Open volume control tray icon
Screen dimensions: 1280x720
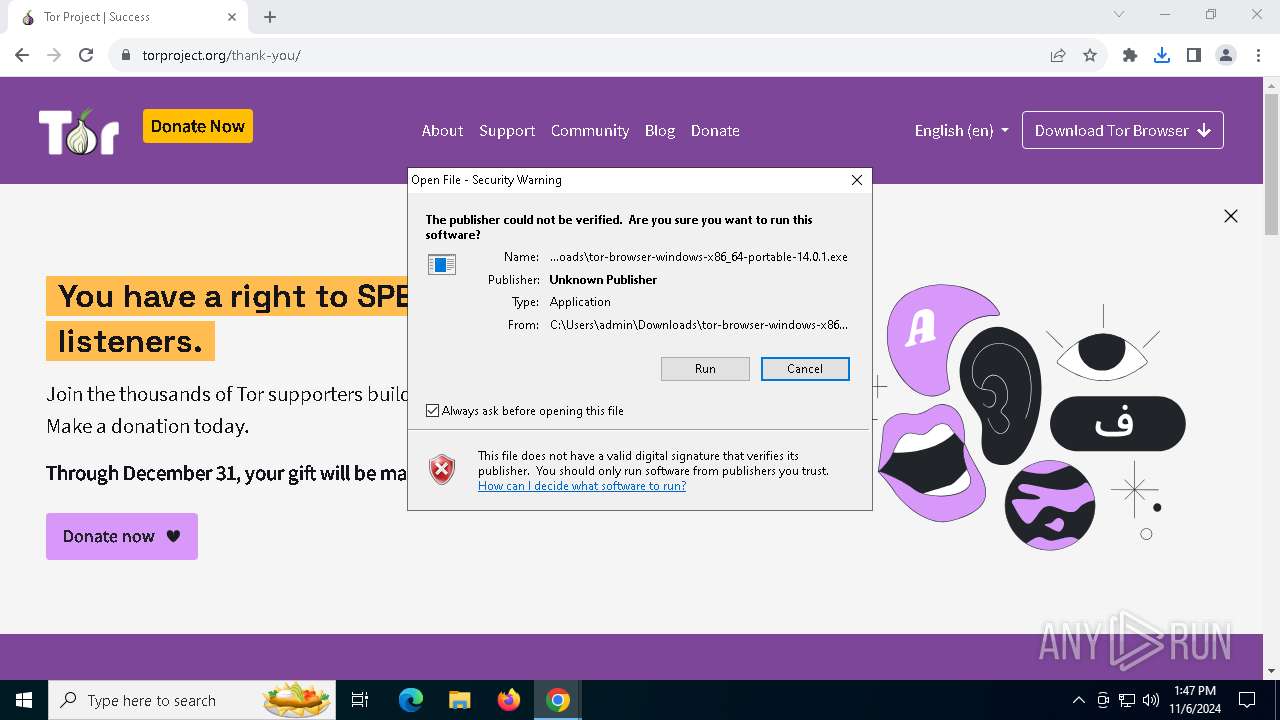[x=1151, y=700]
